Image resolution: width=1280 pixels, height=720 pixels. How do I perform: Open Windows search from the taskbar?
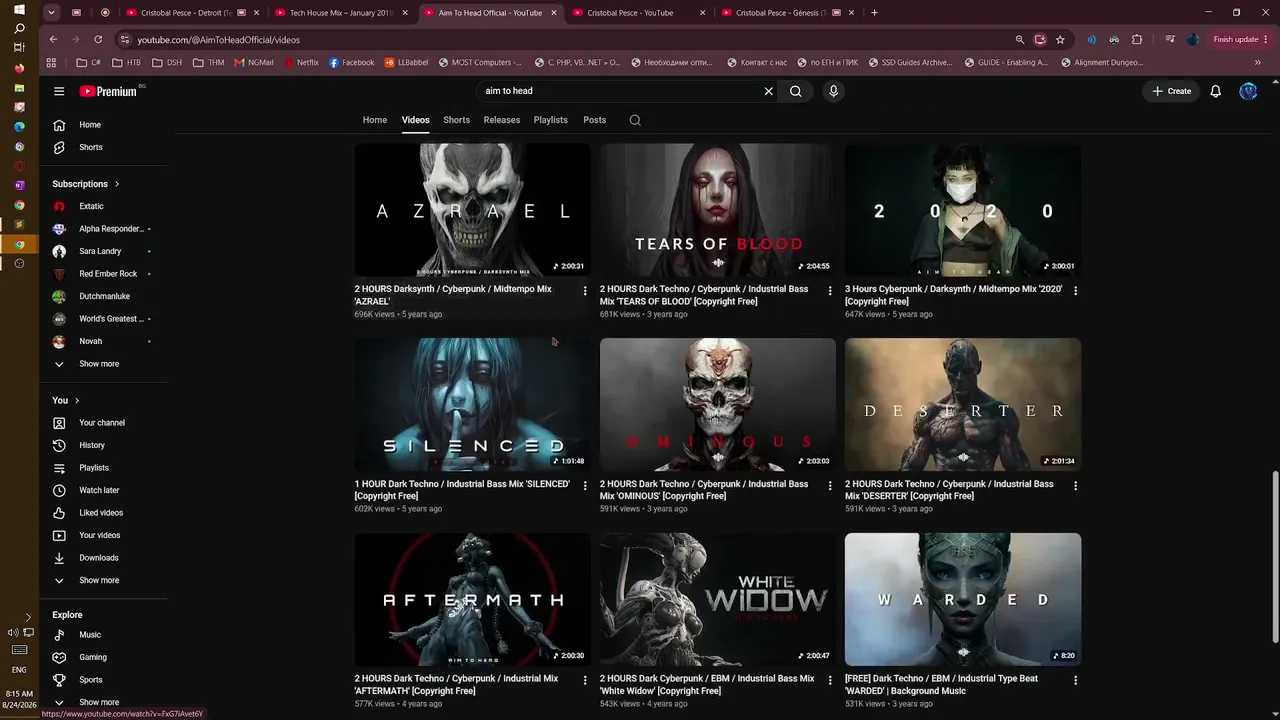[x=19, y=28]
